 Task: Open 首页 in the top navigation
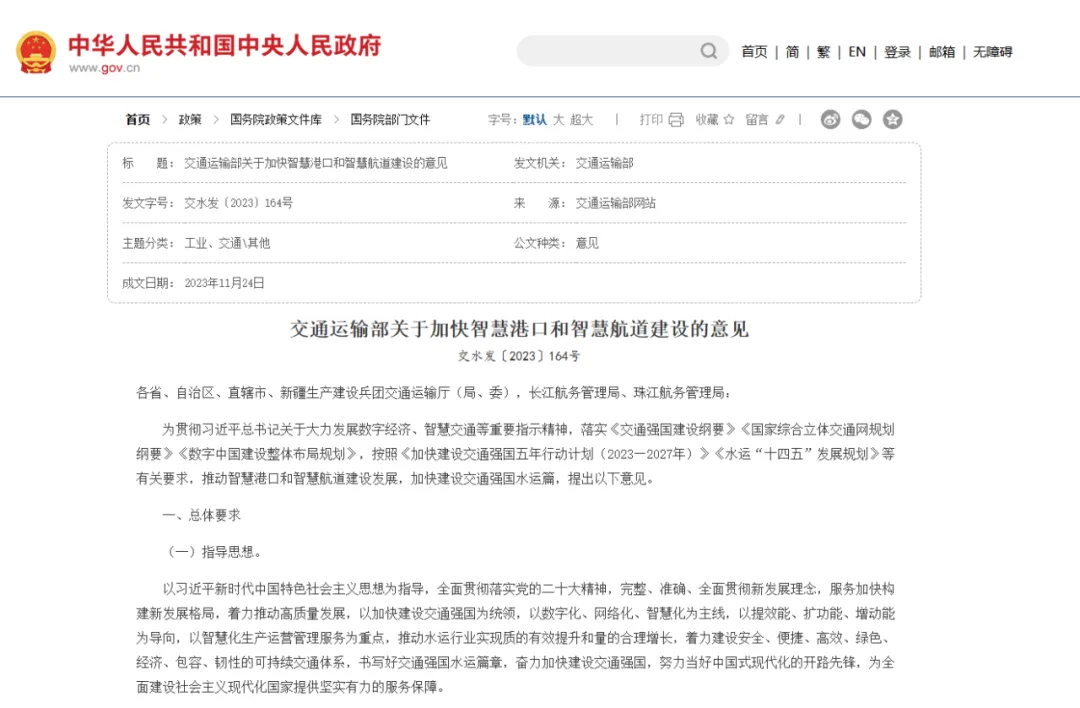point(754,52)
